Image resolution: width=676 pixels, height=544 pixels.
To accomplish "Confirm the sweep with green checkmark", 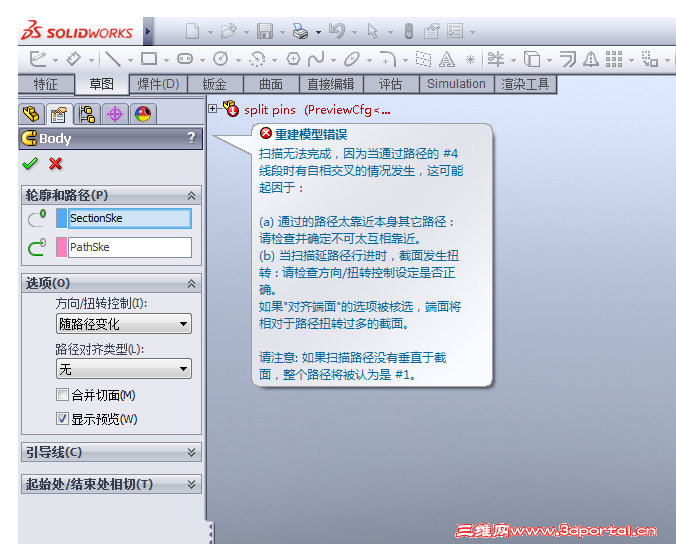I will 30,164.
